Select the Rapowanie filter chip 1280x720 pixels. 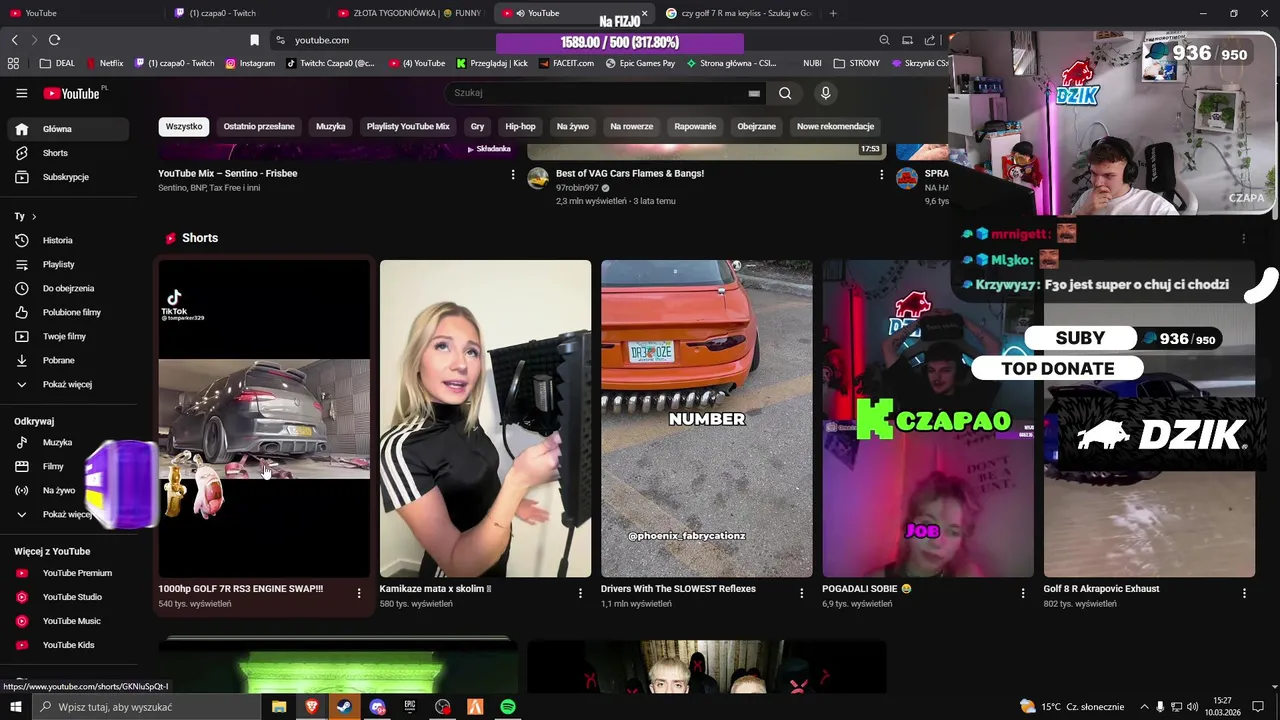tap(695, 126)
